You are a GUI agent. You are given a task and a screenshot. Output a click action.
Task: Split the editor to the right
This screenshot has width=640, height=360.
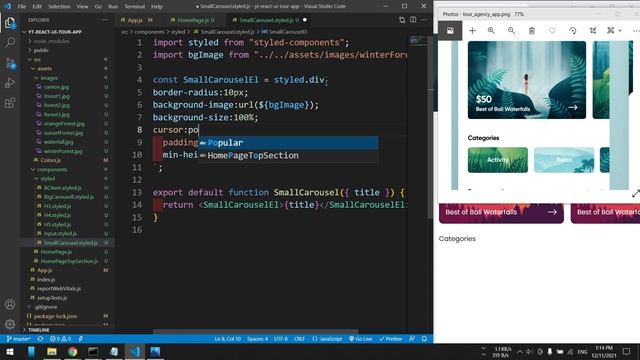pos(413,20)
